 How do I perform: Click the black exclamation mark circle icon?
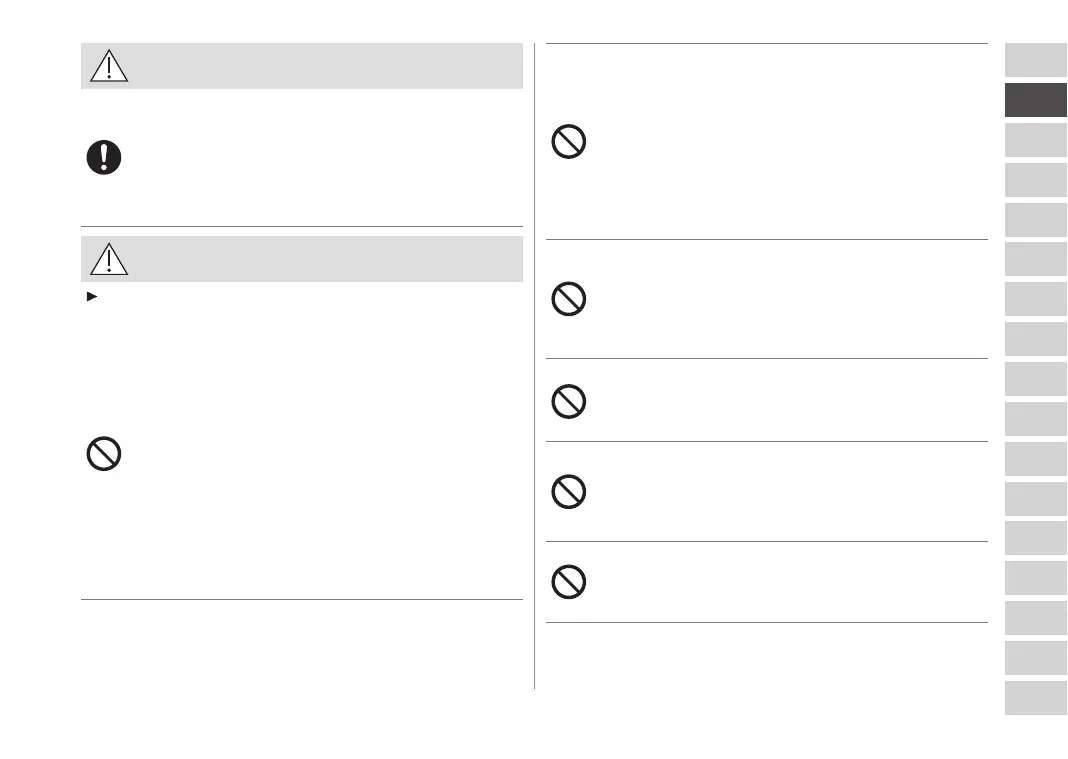[103, 158]
